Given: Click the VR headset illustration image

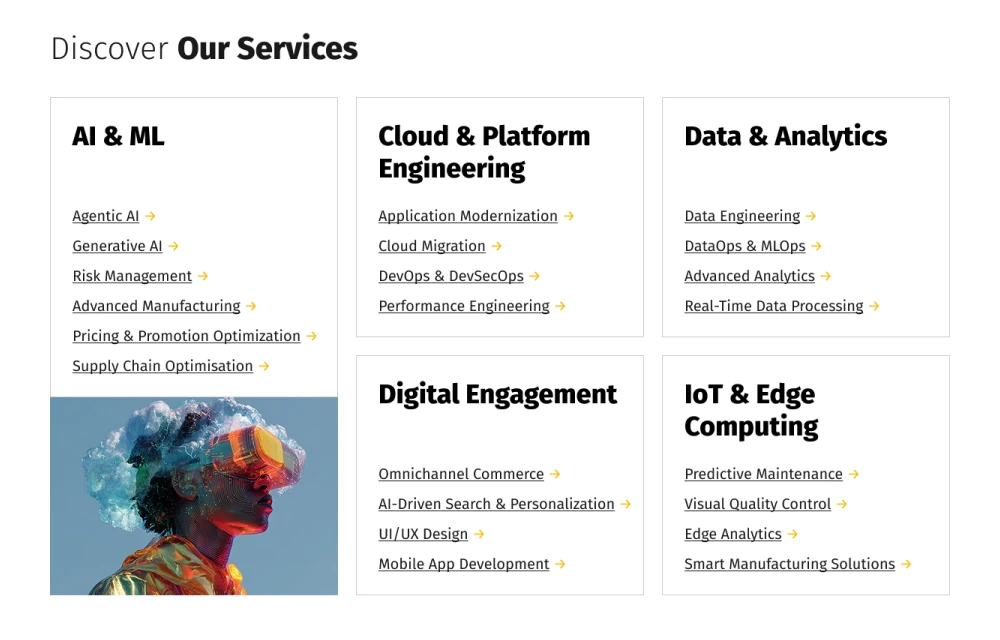Looking at the screenshot, I should click(x=194, y=496).
